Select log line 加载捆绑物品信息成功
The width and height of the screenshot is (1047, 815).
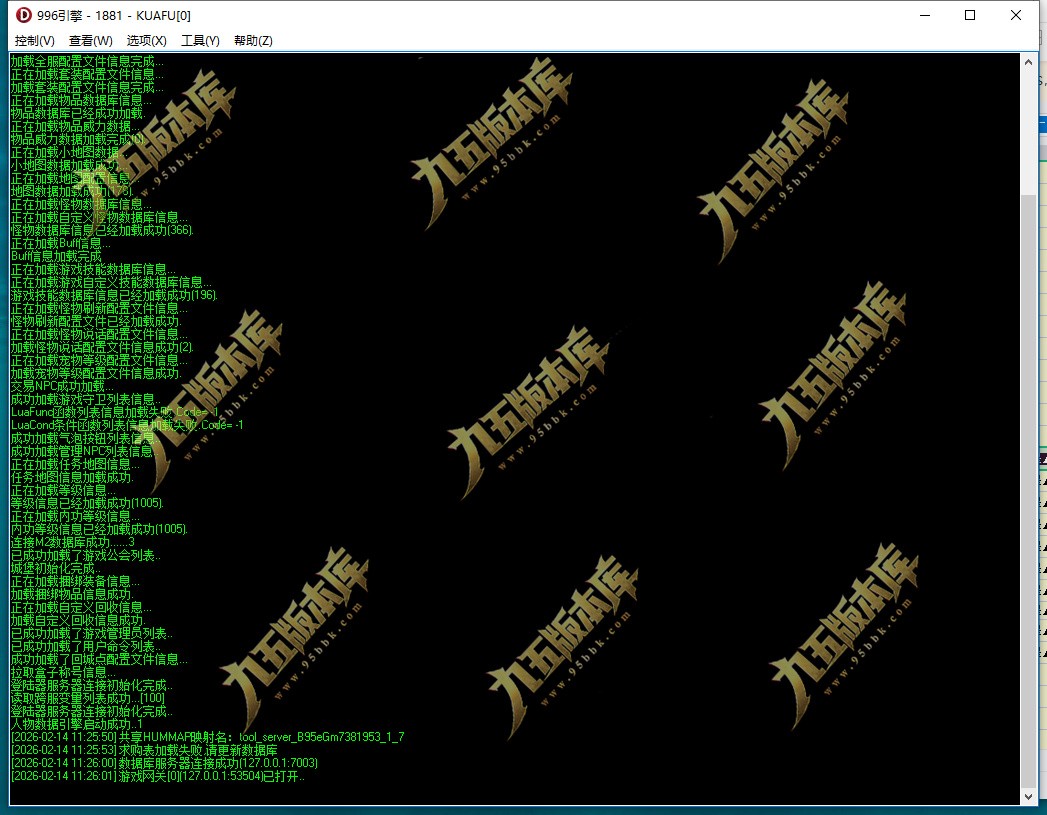[72, 595]
